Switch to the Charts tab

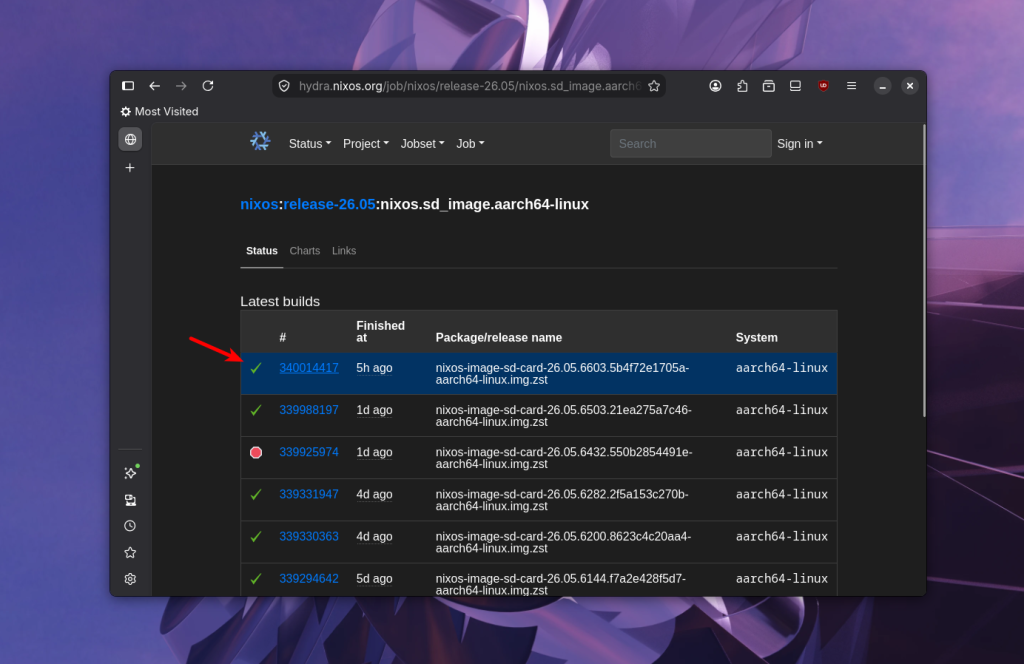304,251
